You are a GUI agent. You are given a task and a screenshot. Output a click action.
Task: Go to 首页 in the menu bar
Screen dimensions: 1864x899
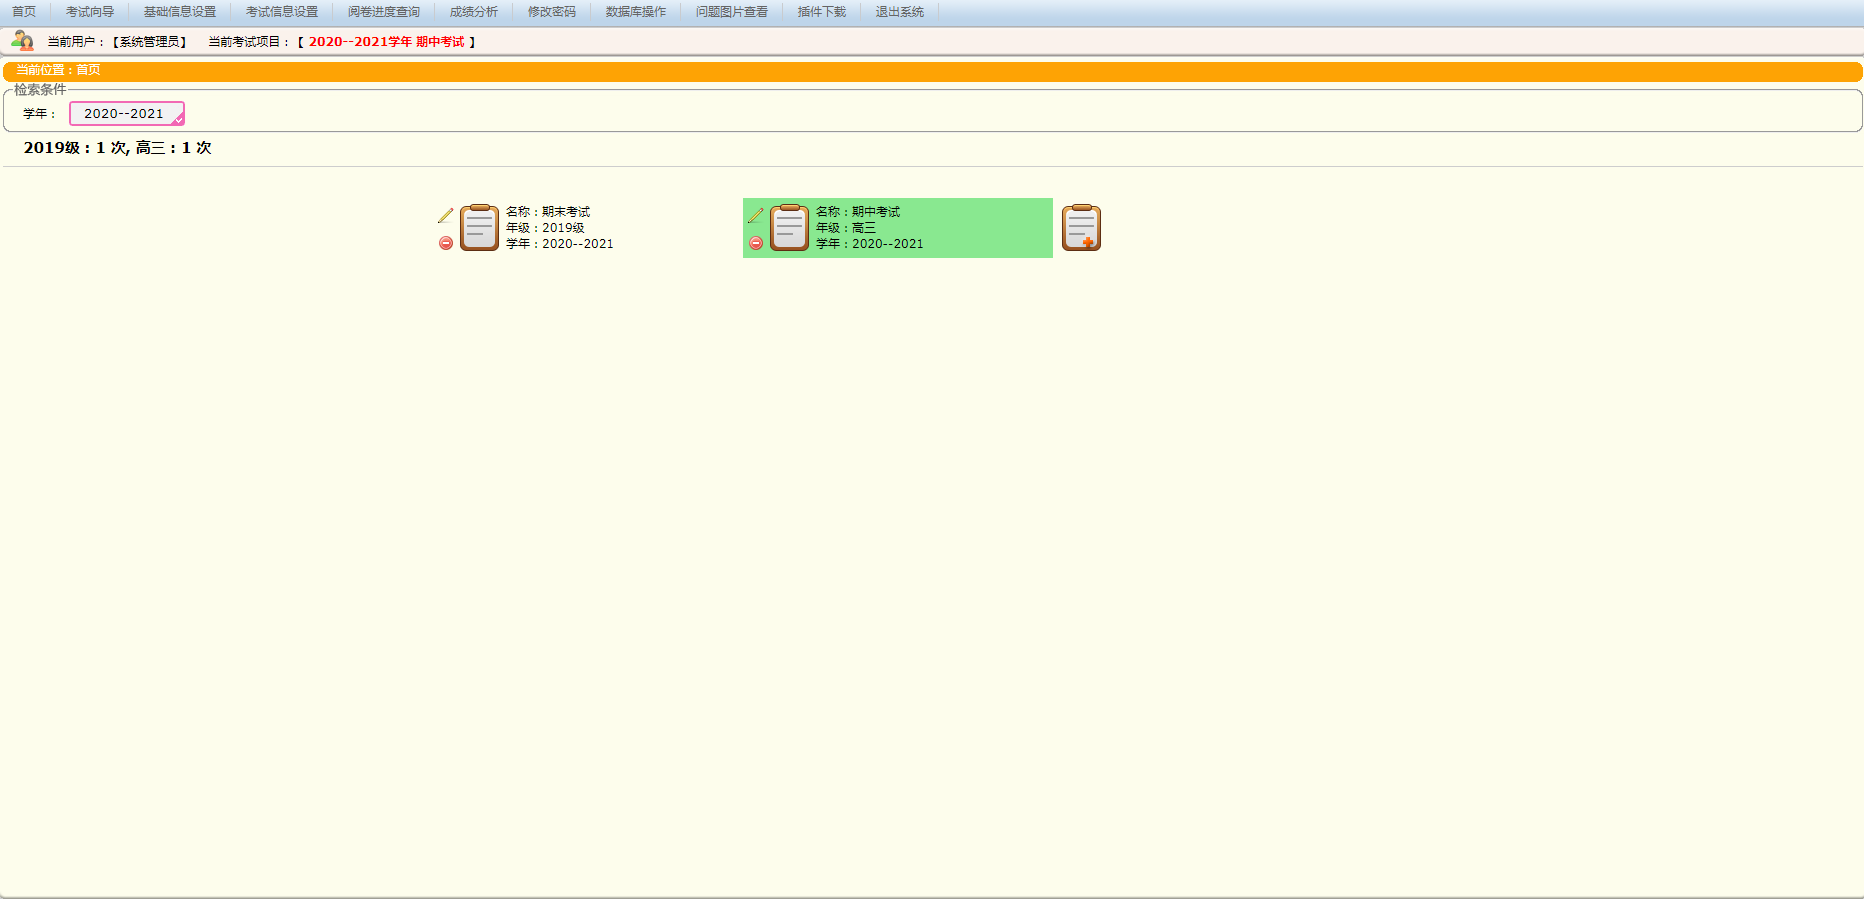coord(24,12)
